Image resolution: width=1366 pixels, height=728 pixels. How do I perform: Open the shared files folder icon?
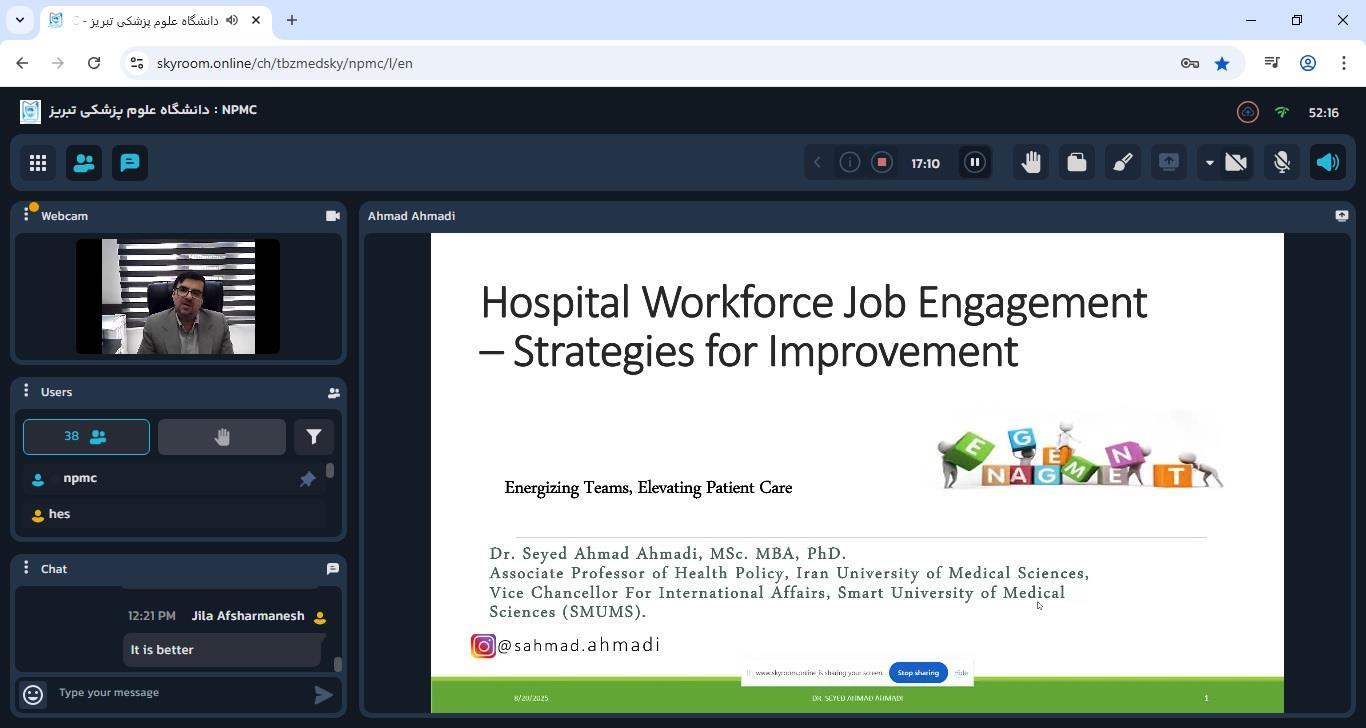[x=1077, y=163]
